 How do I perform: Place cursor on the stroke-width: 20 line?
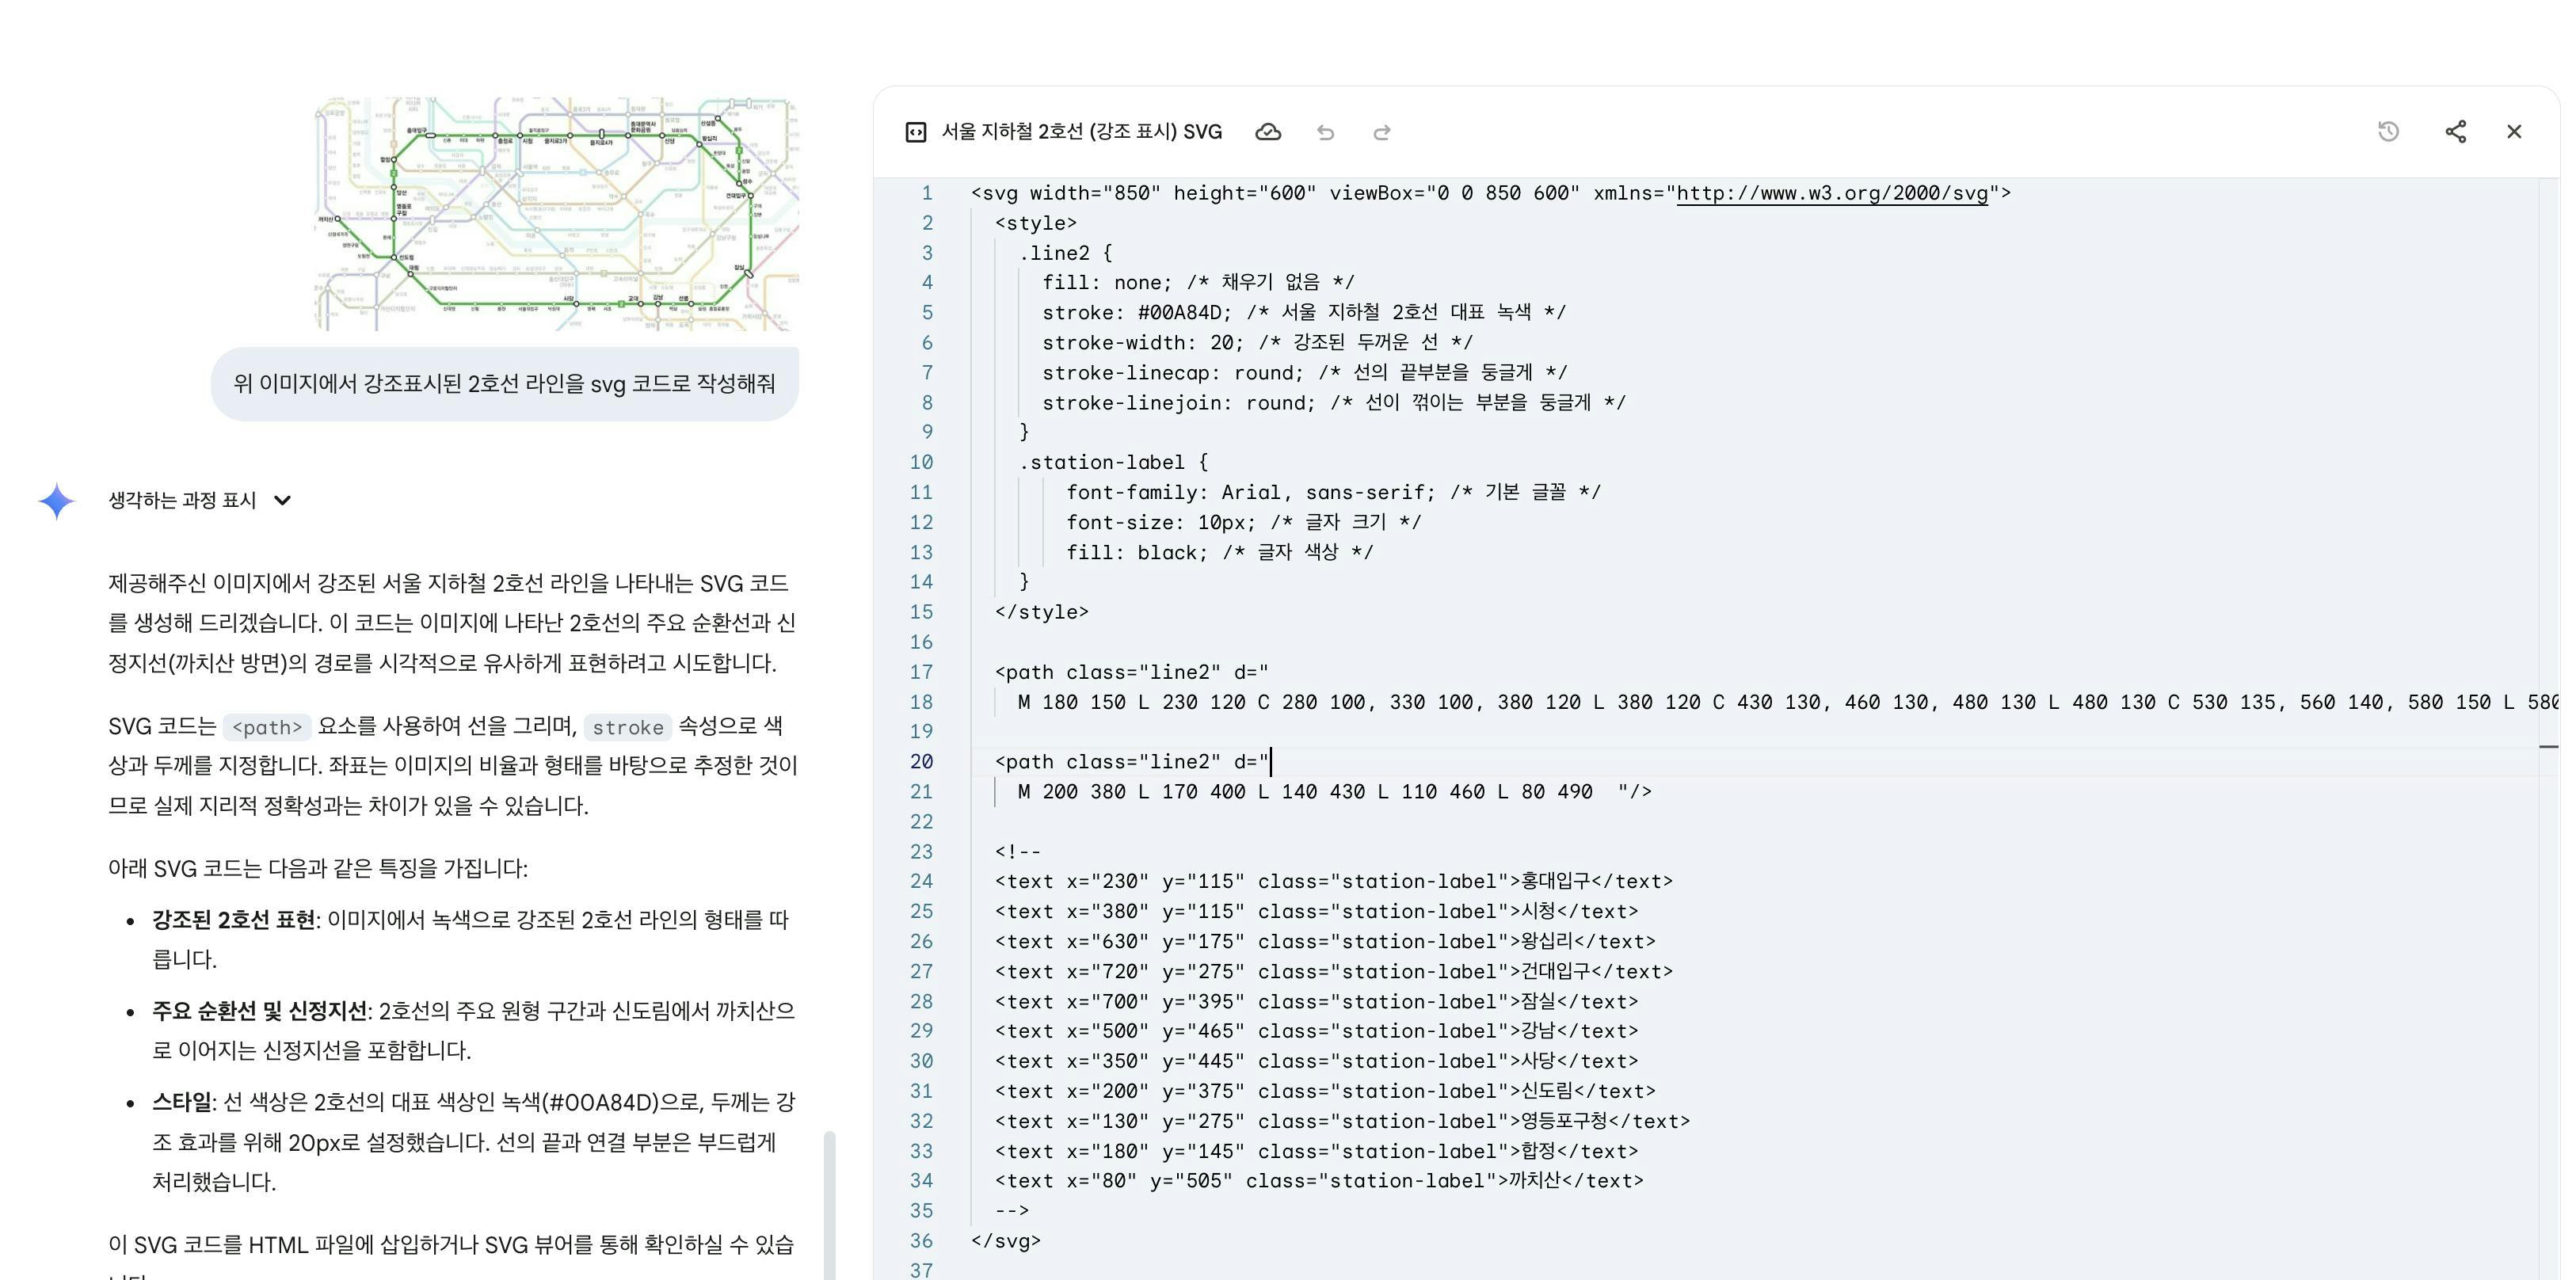(1257, 343)
